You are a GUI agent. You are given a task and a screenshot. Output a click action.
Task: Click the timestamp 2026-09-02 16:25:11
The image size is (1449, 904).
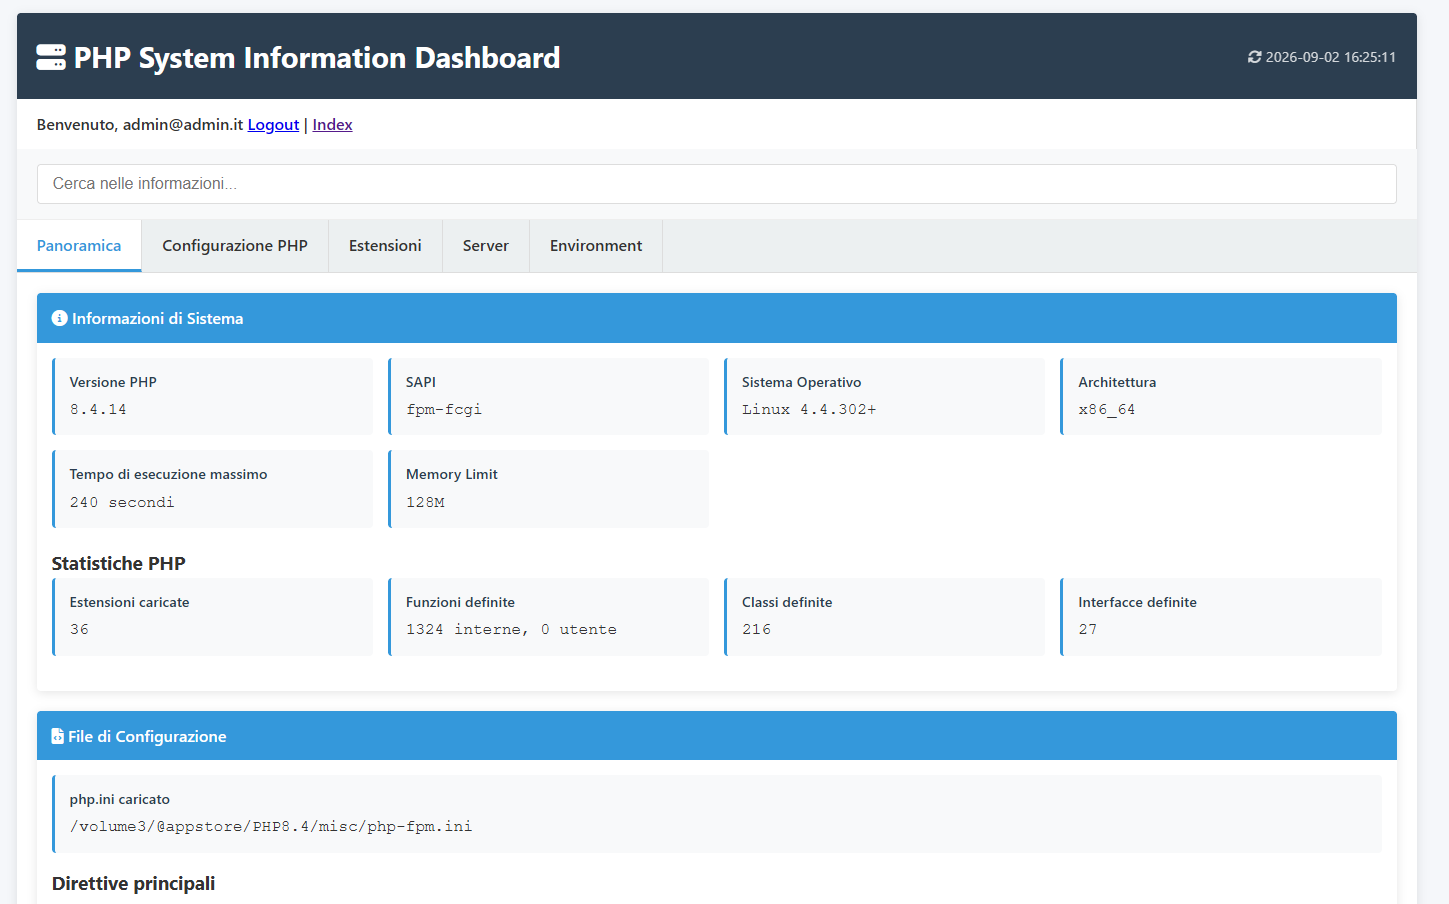[1330, 57]
